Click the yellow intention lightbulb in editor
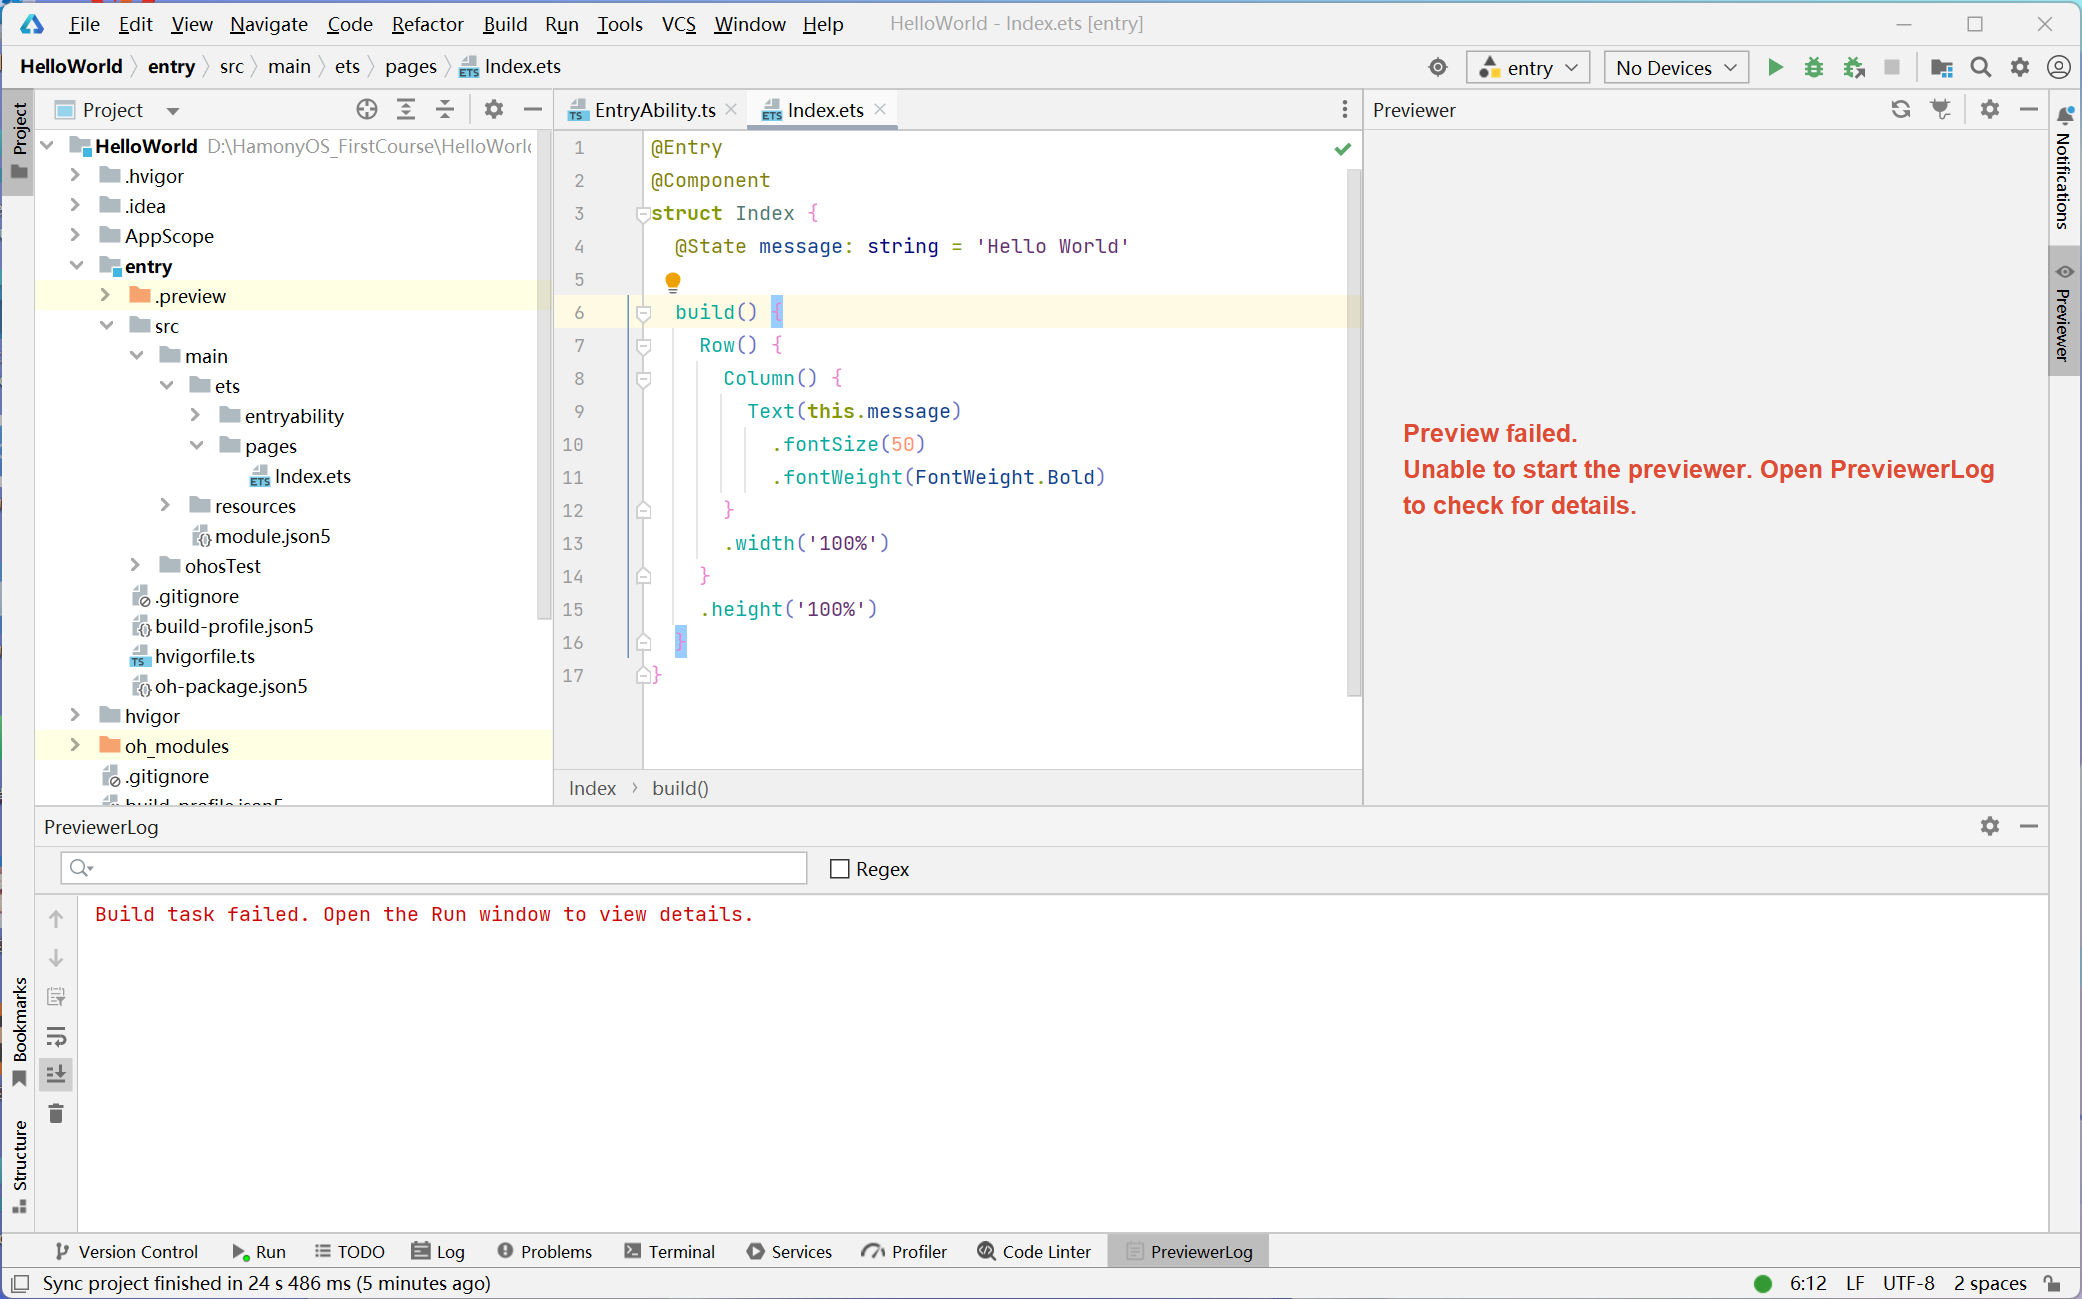This screenshot has width=2082, height=1299. point(673,282)
